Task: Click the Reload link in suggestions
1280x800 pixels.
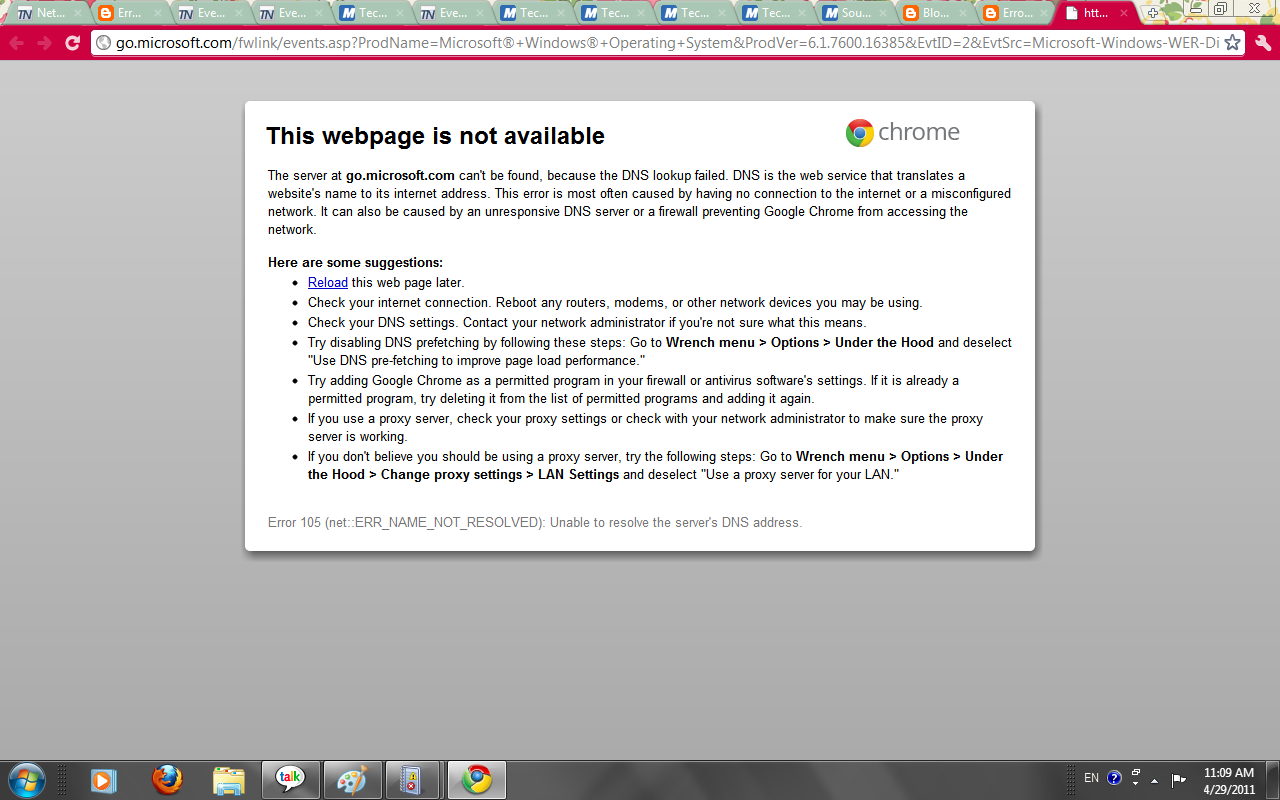Action: click(328, 283)
